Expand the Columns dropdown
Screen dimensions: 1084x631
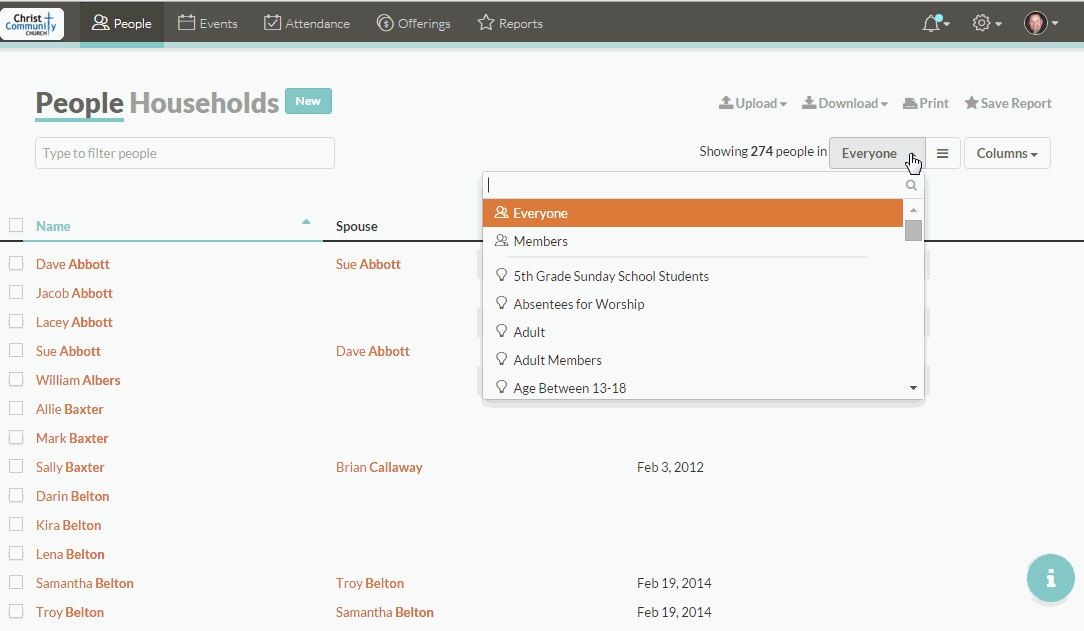coord(1007,153)
